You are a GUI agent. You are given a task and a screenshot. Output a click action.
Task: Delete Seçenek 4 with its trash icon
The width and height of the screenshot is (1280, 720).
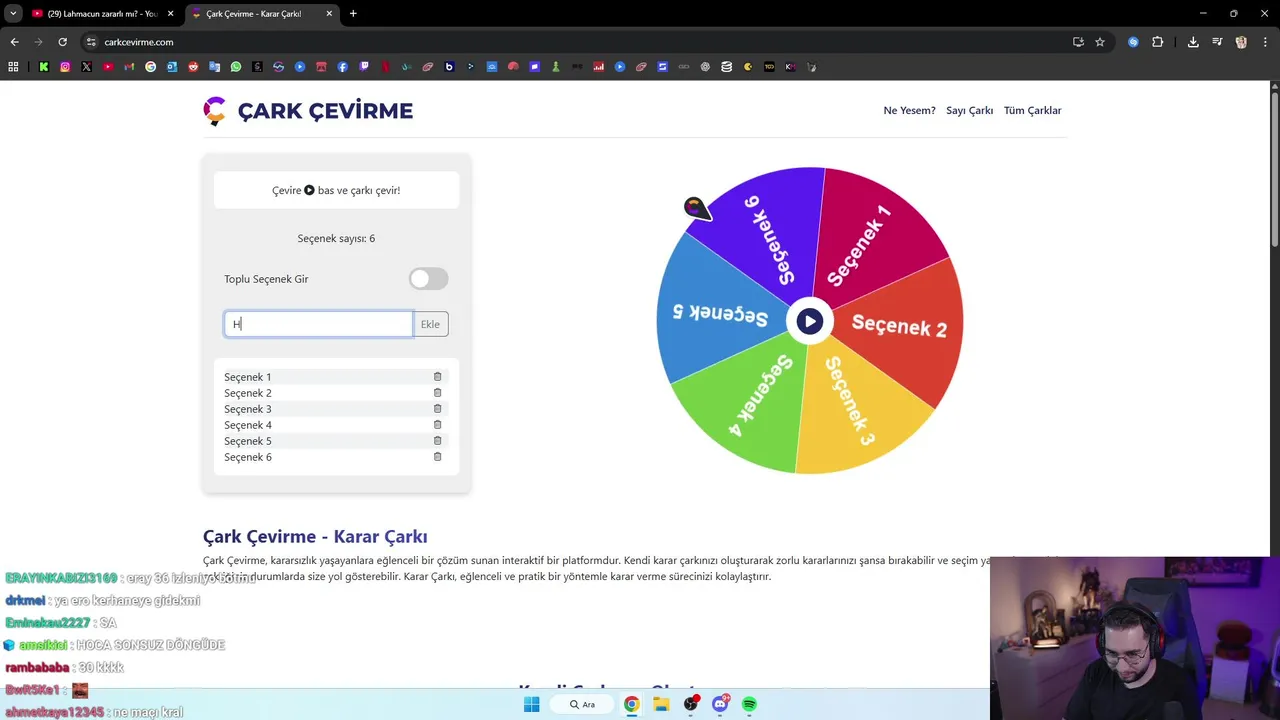click(437, 425)
